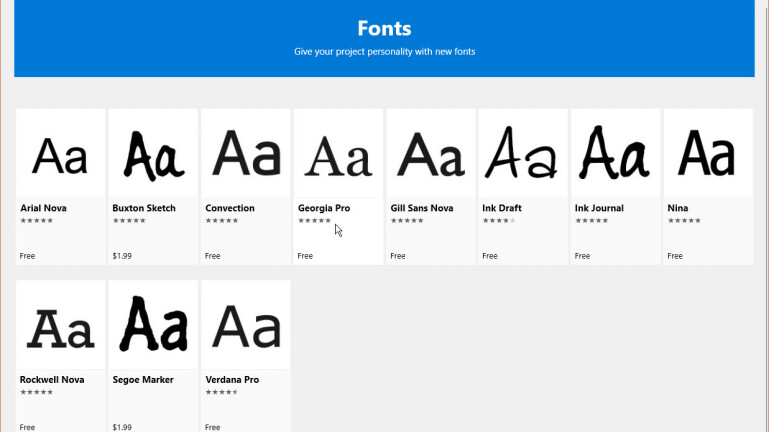Select the Ink Journal star rating
769x432 pixels.
[x=591, y=221]
